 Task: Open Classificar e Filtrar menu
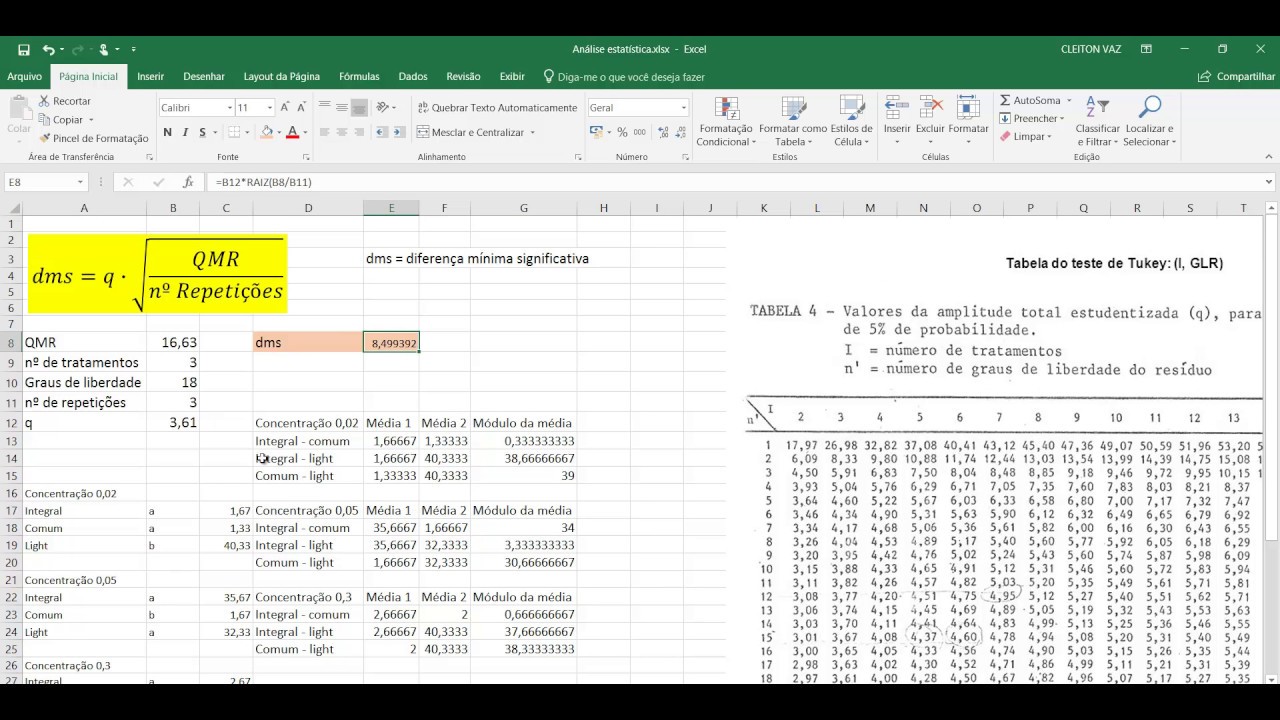click(x=1097, y=121)
